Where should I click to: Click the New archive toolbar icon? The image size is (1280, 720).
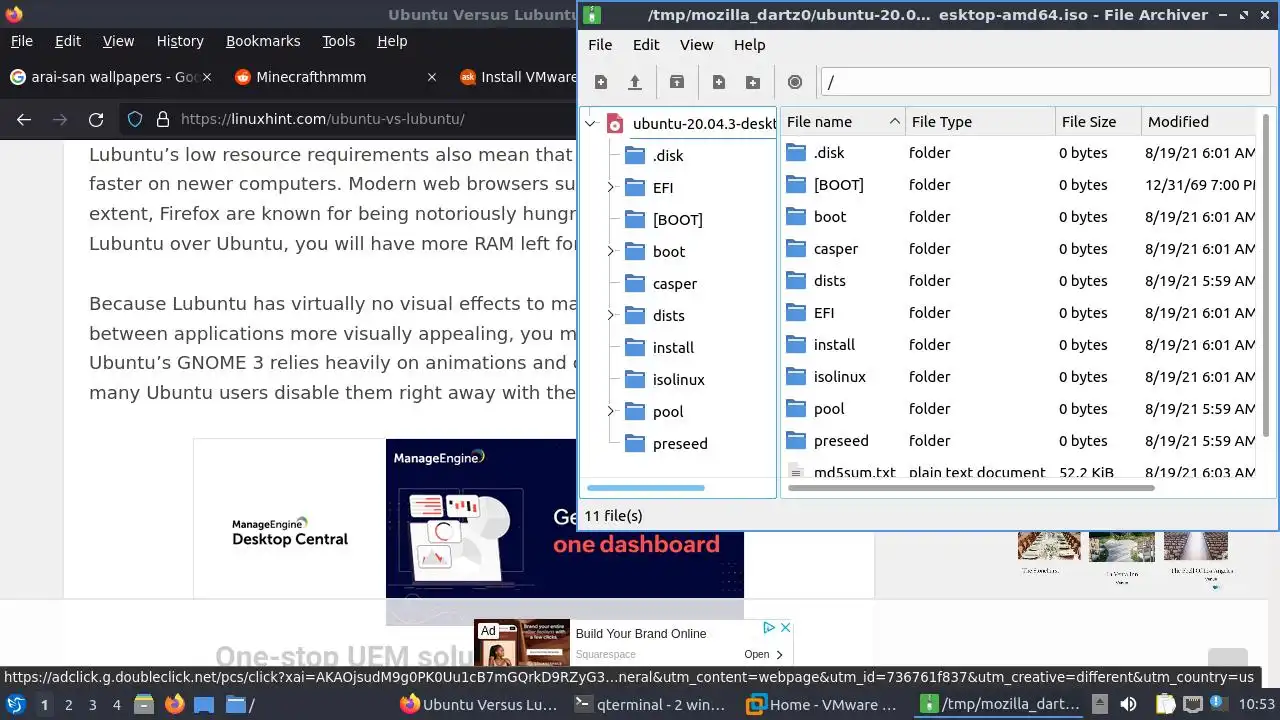pyautogui.click(x=601, y=82)
